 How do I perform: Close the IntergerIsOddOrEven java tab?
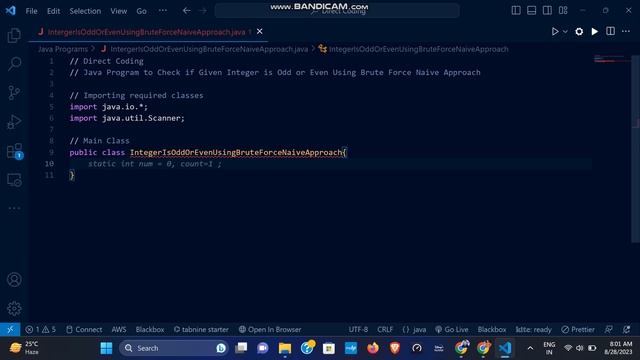(260, 31)
